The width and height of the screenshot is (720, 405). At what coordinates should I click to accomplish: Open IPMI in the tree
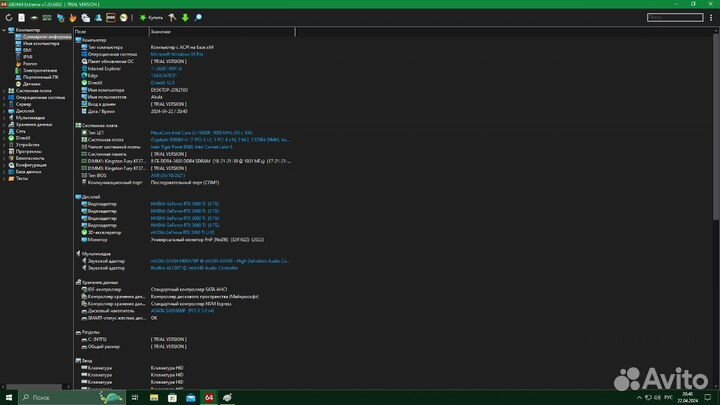click(x=28, y=57)
